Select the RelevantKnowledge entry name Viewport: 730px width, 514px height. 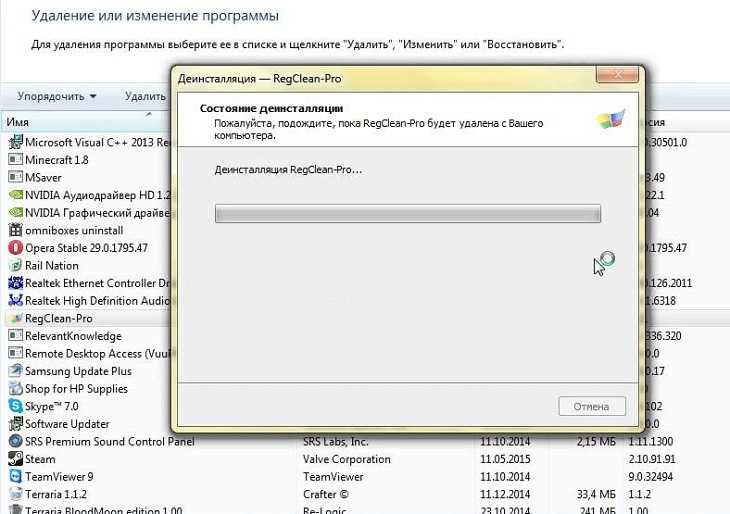pos(73,336)
